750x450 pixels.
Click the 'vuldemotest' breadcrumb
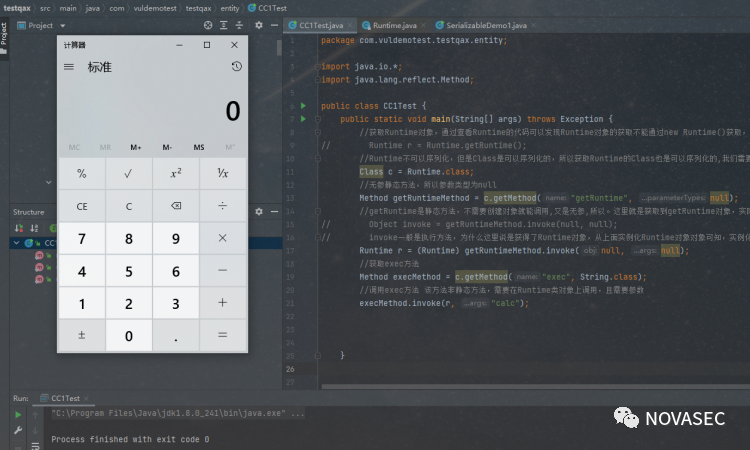click(154, 8)
